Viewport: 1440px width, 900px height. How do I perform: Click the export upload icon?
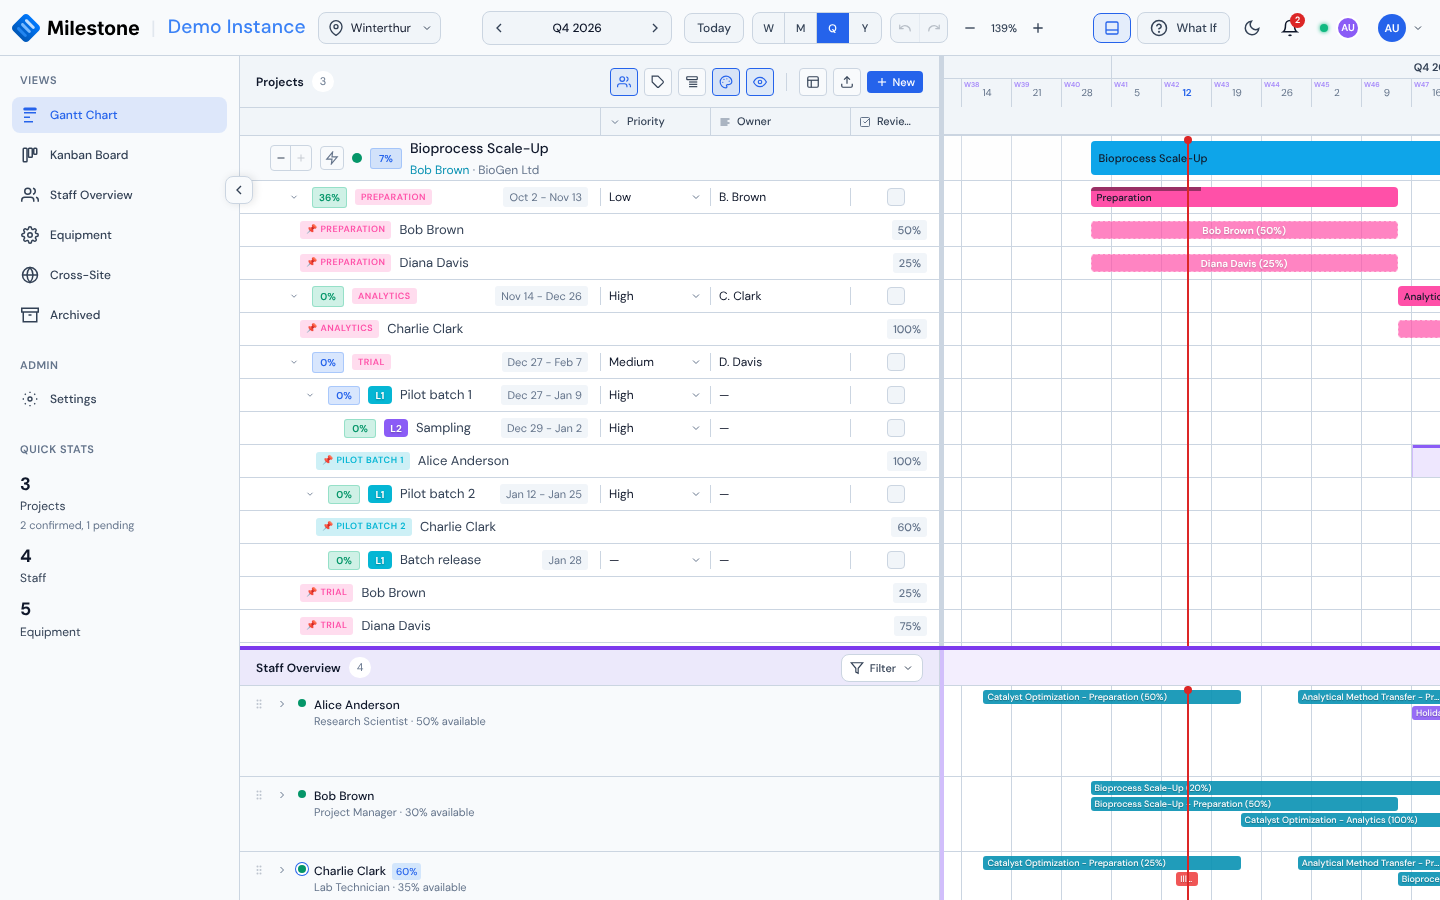(847, 82)
